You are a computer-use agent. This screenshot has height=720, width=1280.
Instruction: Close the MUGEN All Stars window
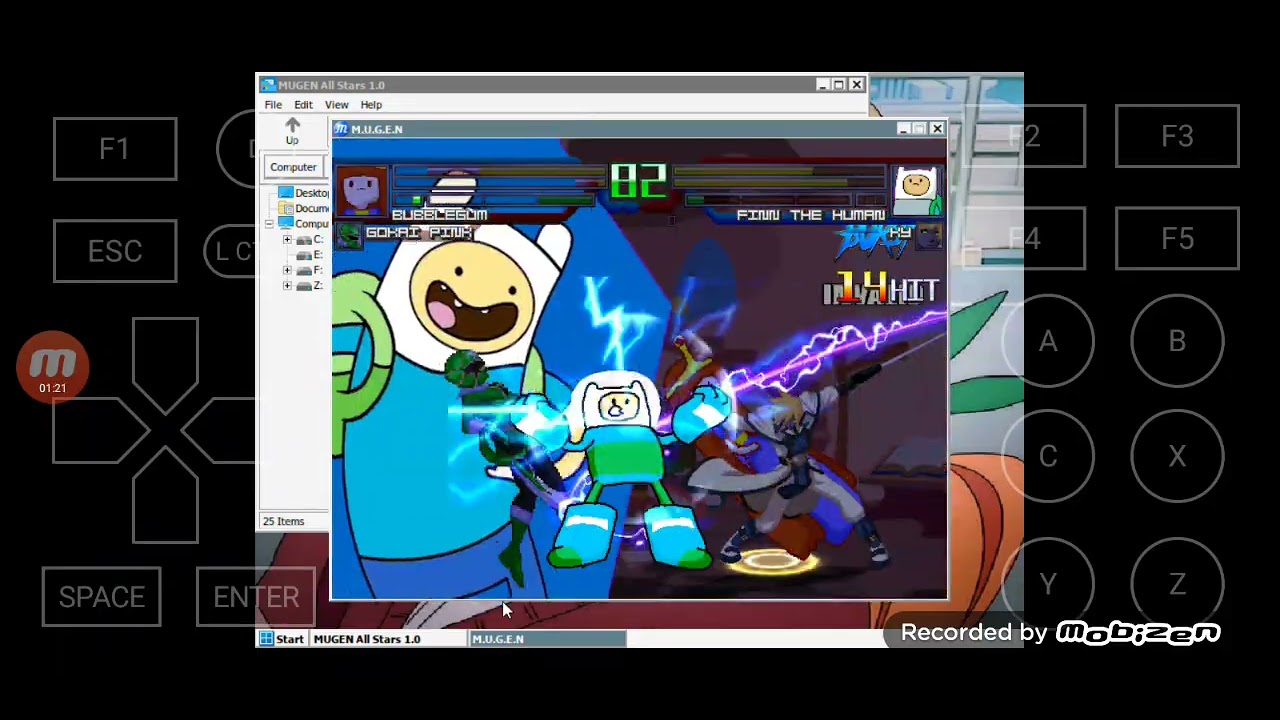pyautogui.click(x=856, y=85)
